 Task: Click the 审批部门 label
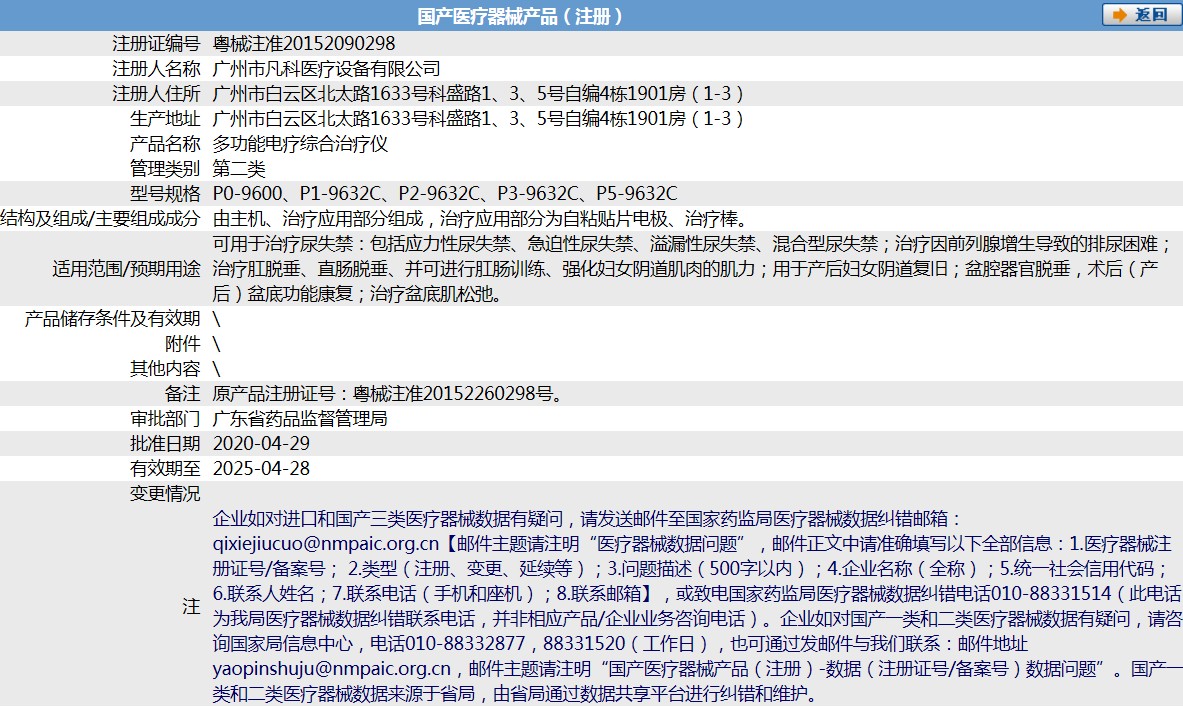point(165,418)
